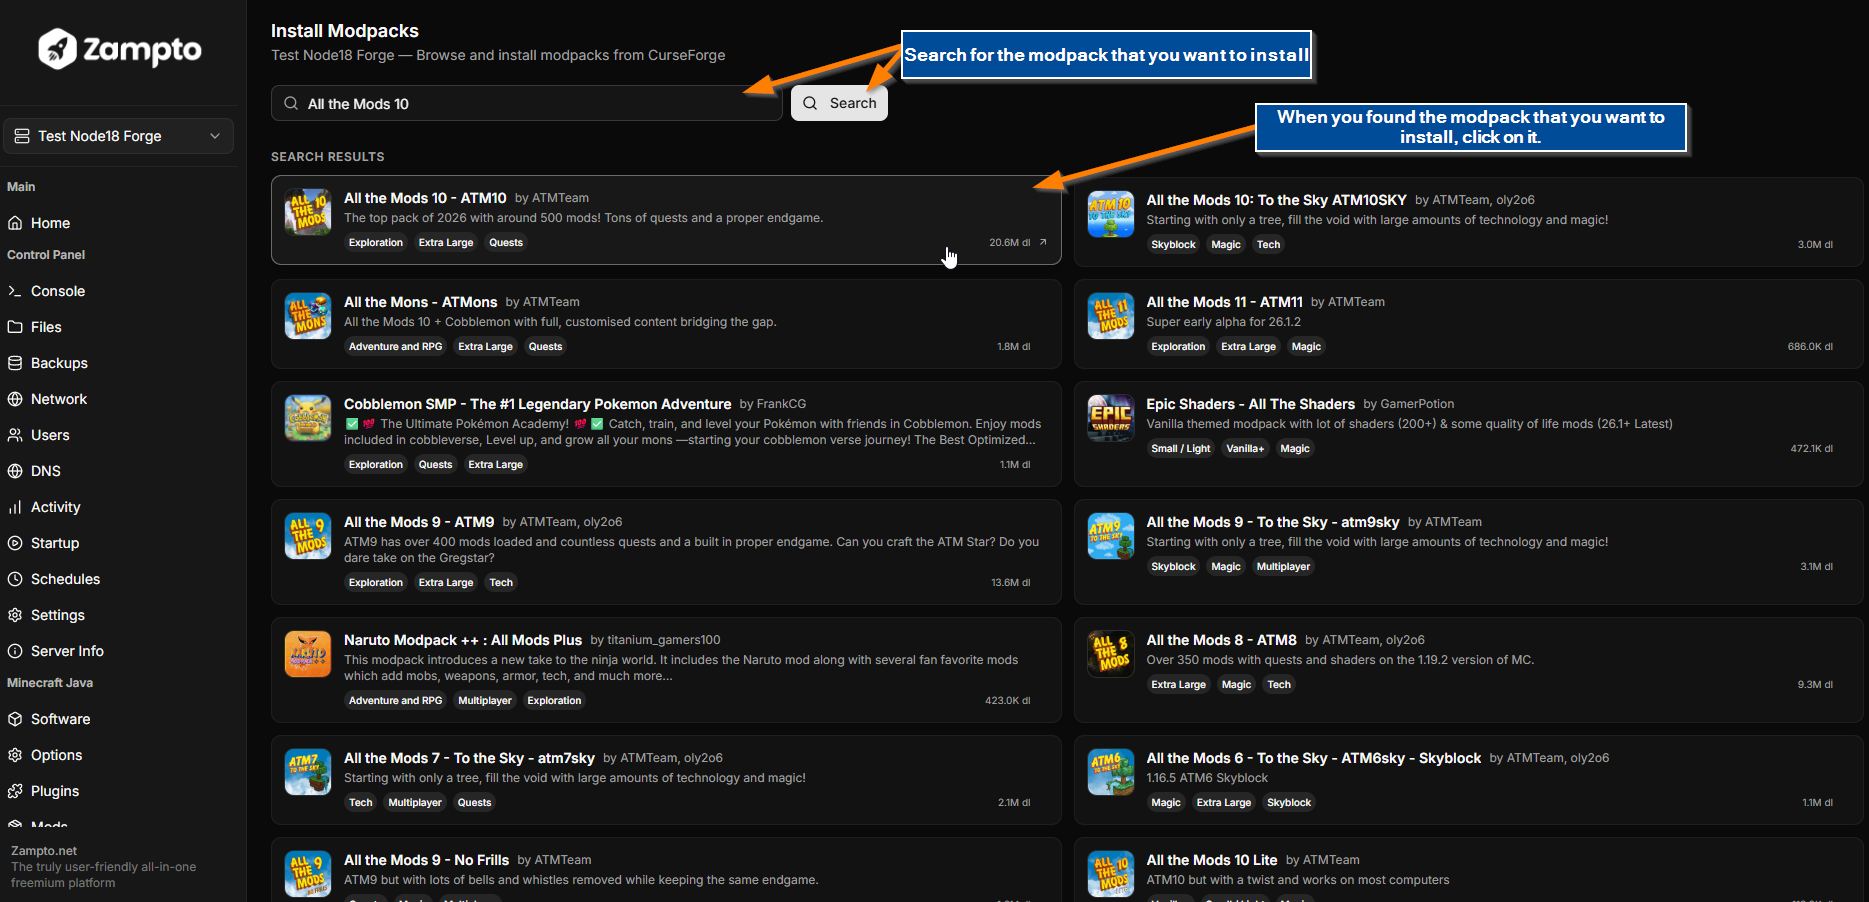The image size is (1869, 902).
Task: Open the Users people icon
Action: 15,435
